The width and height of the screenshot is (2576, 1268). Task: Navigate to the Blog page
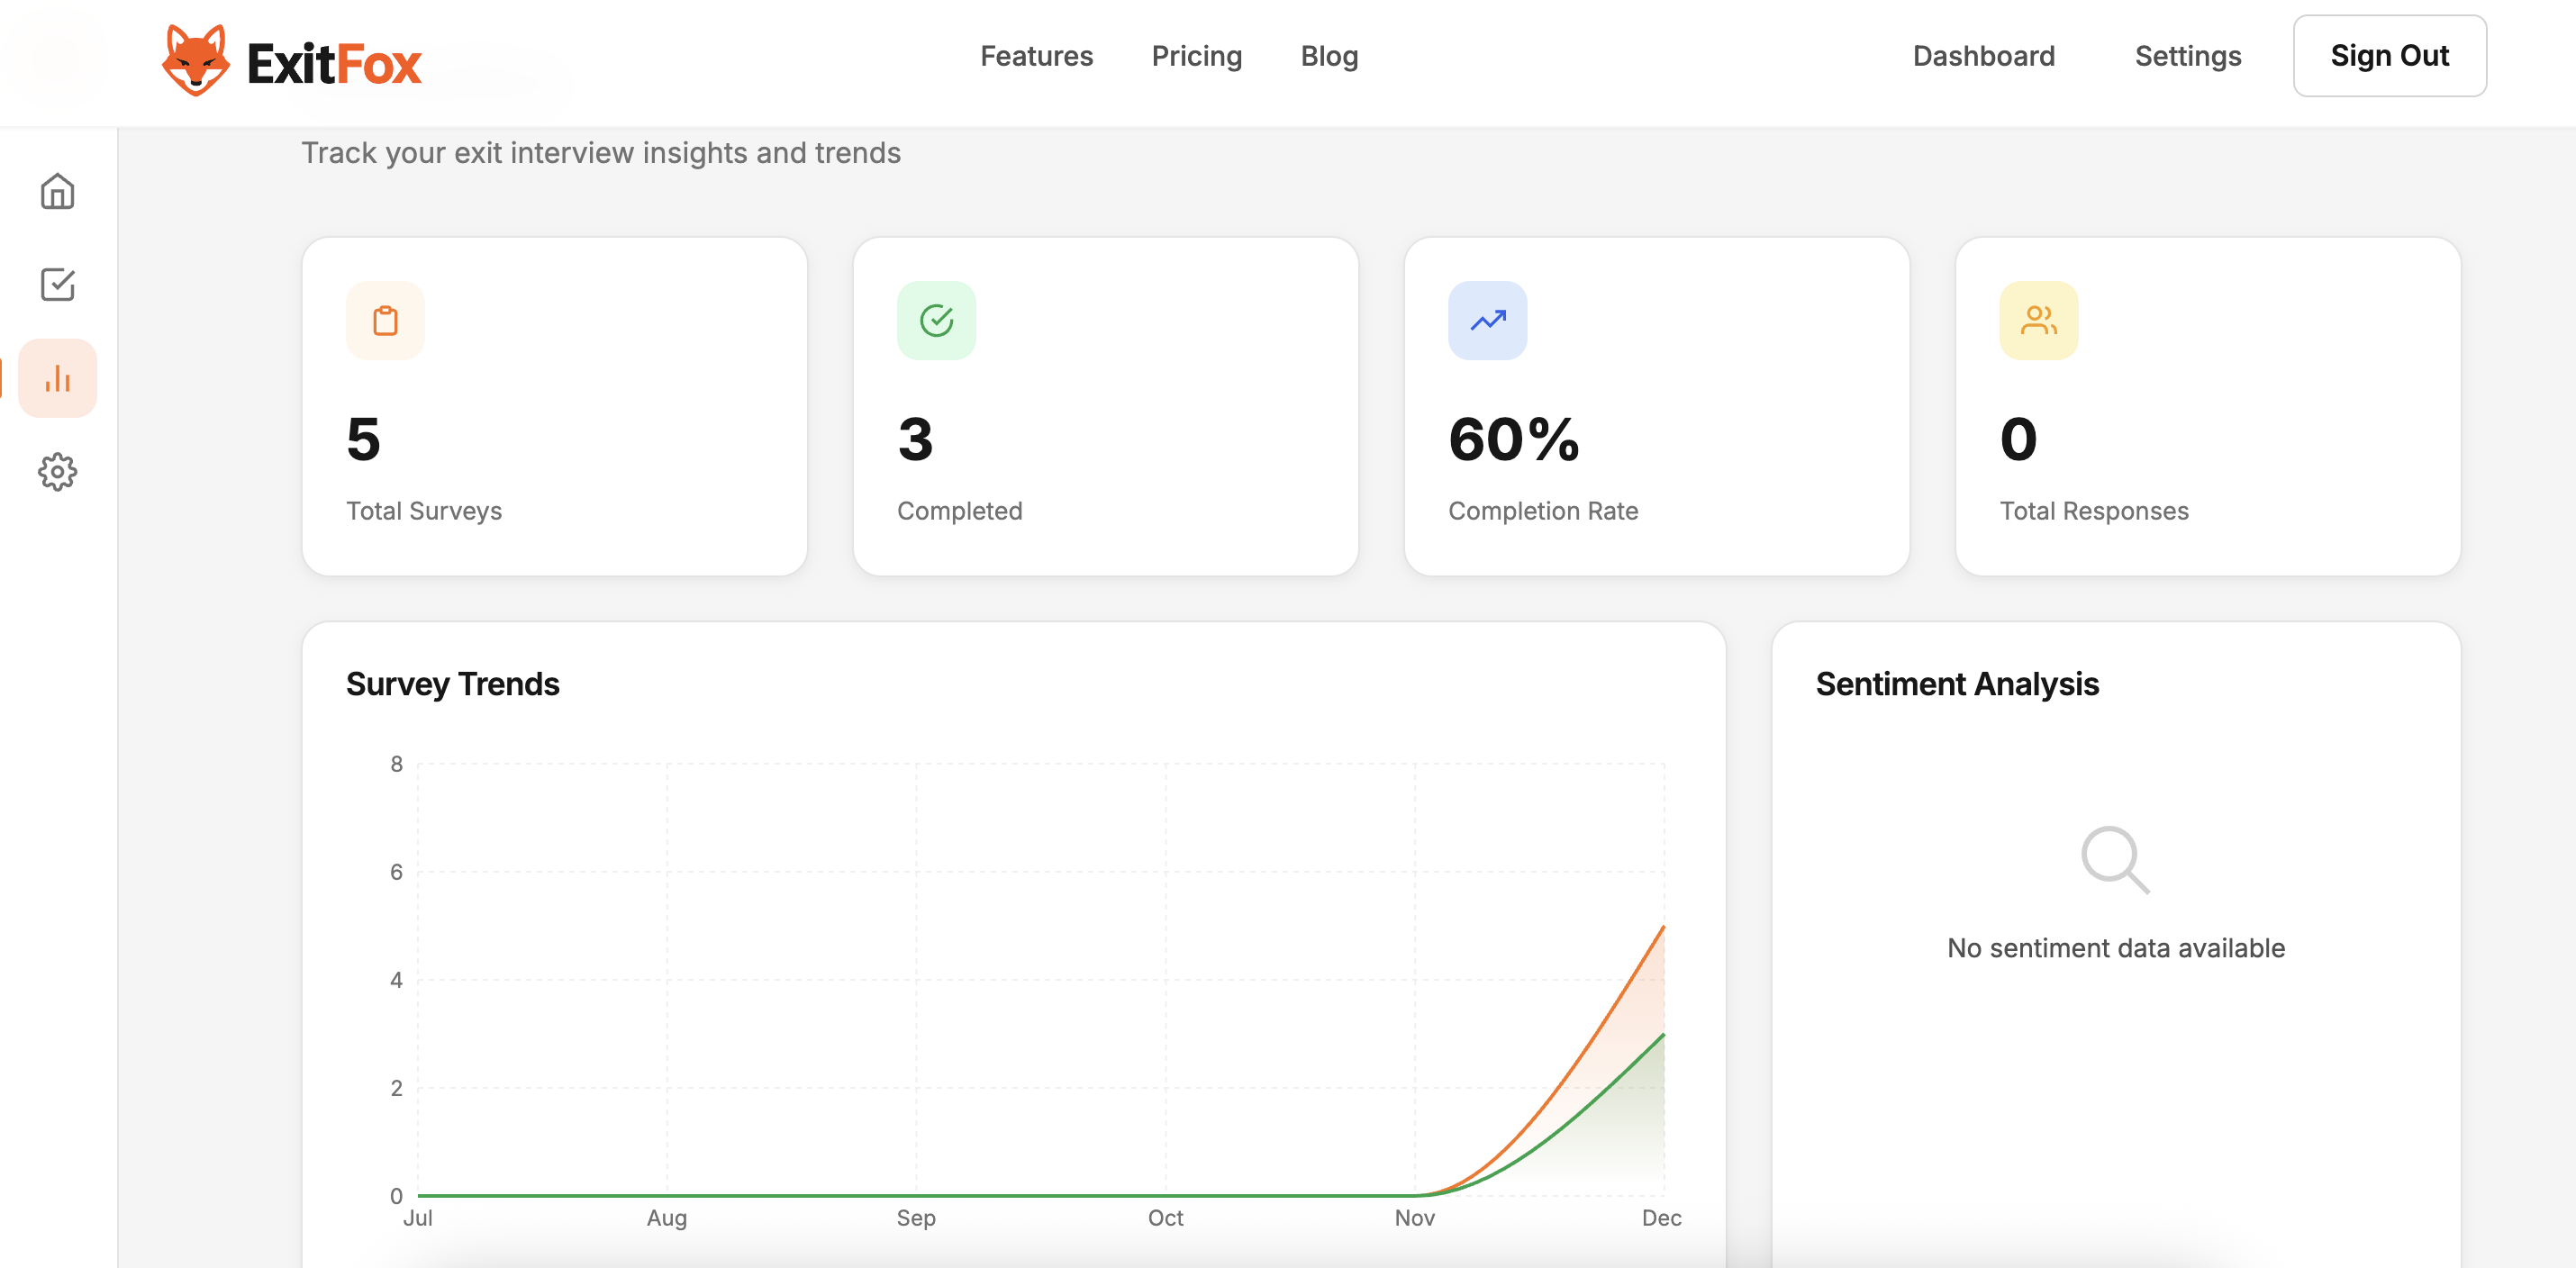click(x=1329, y=56)
